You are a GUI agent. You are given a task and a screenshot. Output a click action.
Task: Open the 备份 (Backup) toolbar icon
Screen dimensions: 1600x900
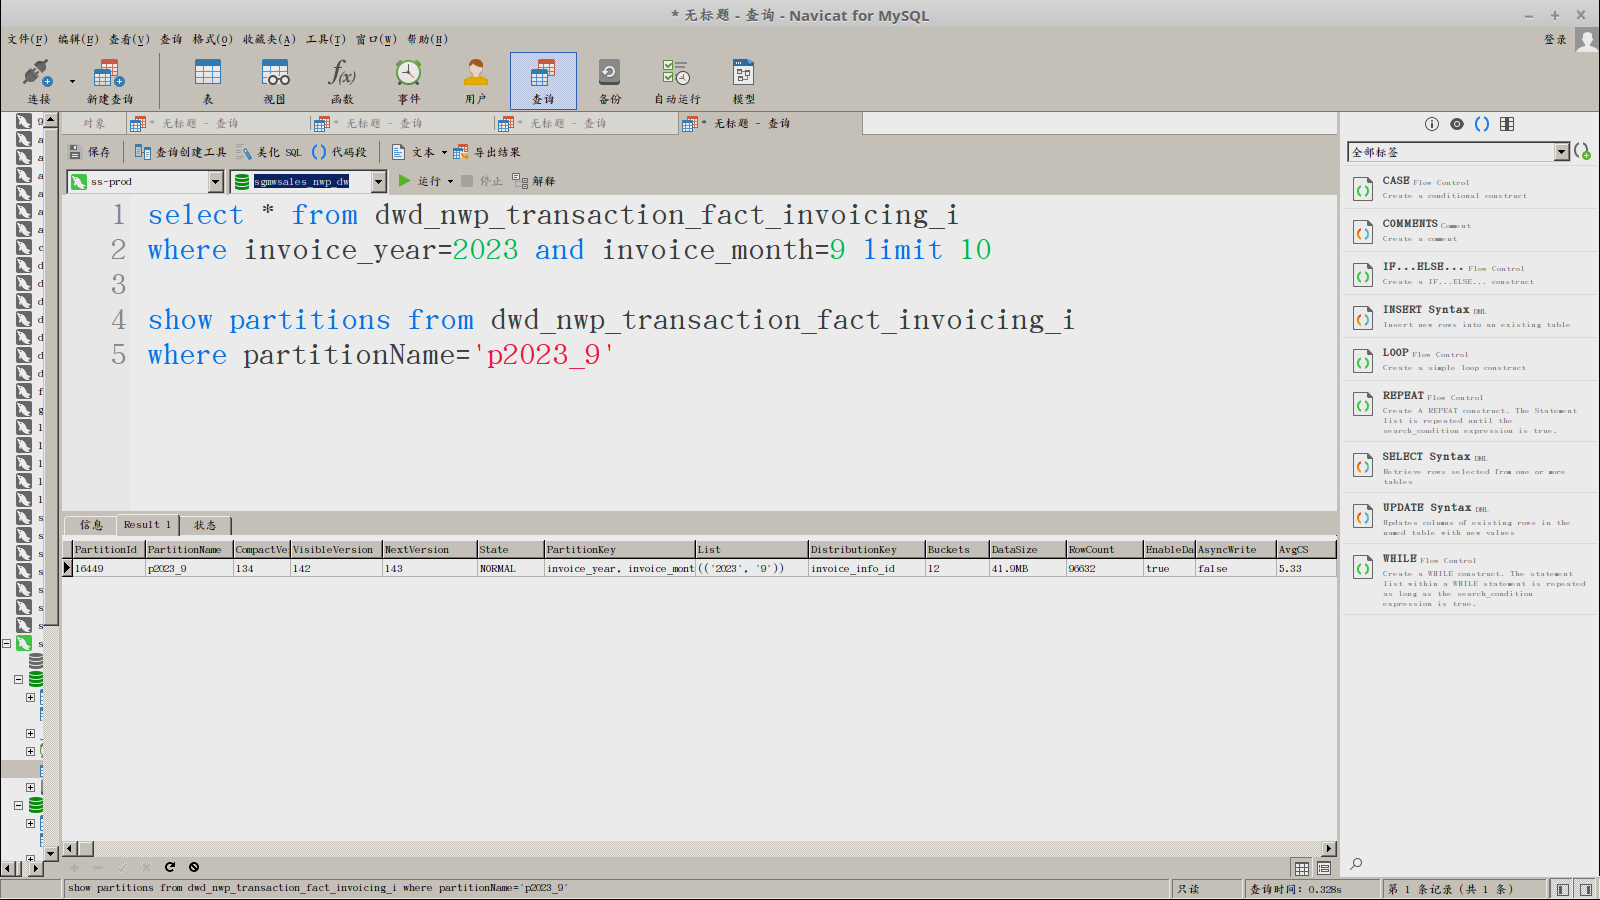tap(609, 80)
